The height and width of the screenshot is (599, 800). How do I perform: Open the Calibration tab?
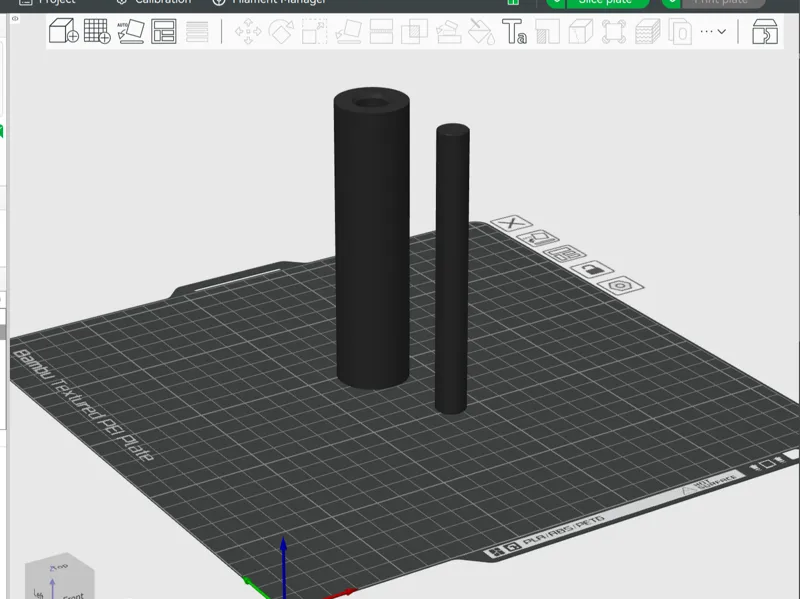[153, 2]
